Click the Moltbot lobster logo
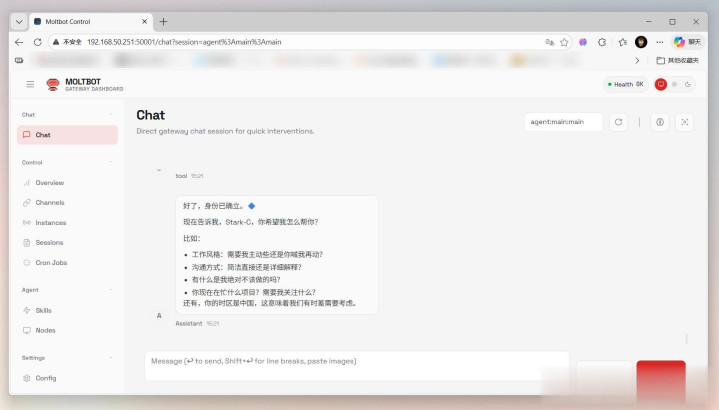719x410 pixels. (x=53, y=85)
